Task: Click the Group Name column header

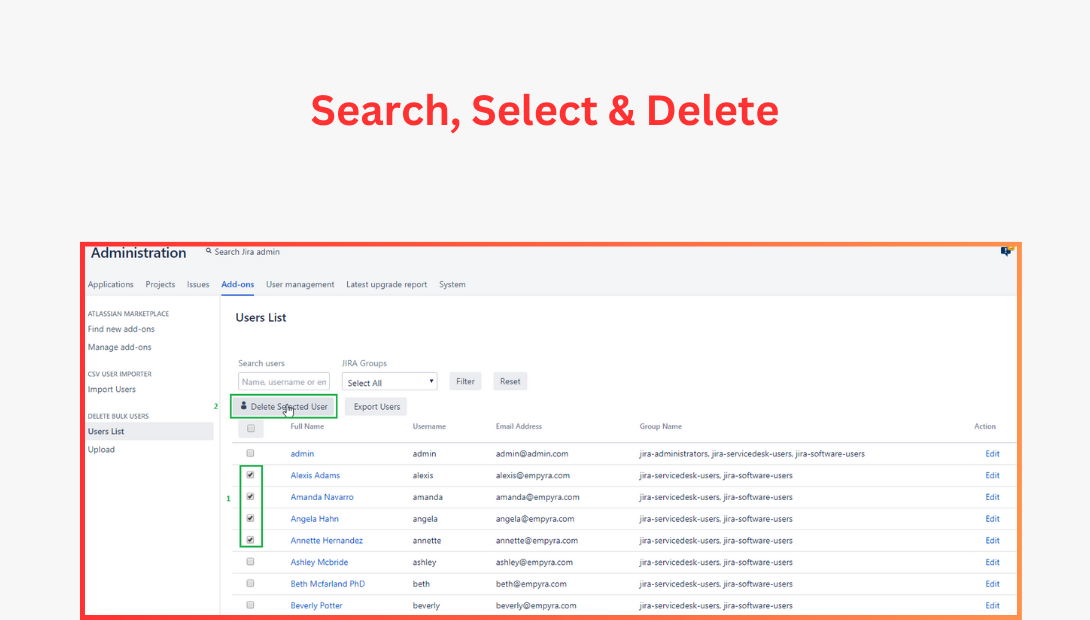Action: click(x=660, y=426)
